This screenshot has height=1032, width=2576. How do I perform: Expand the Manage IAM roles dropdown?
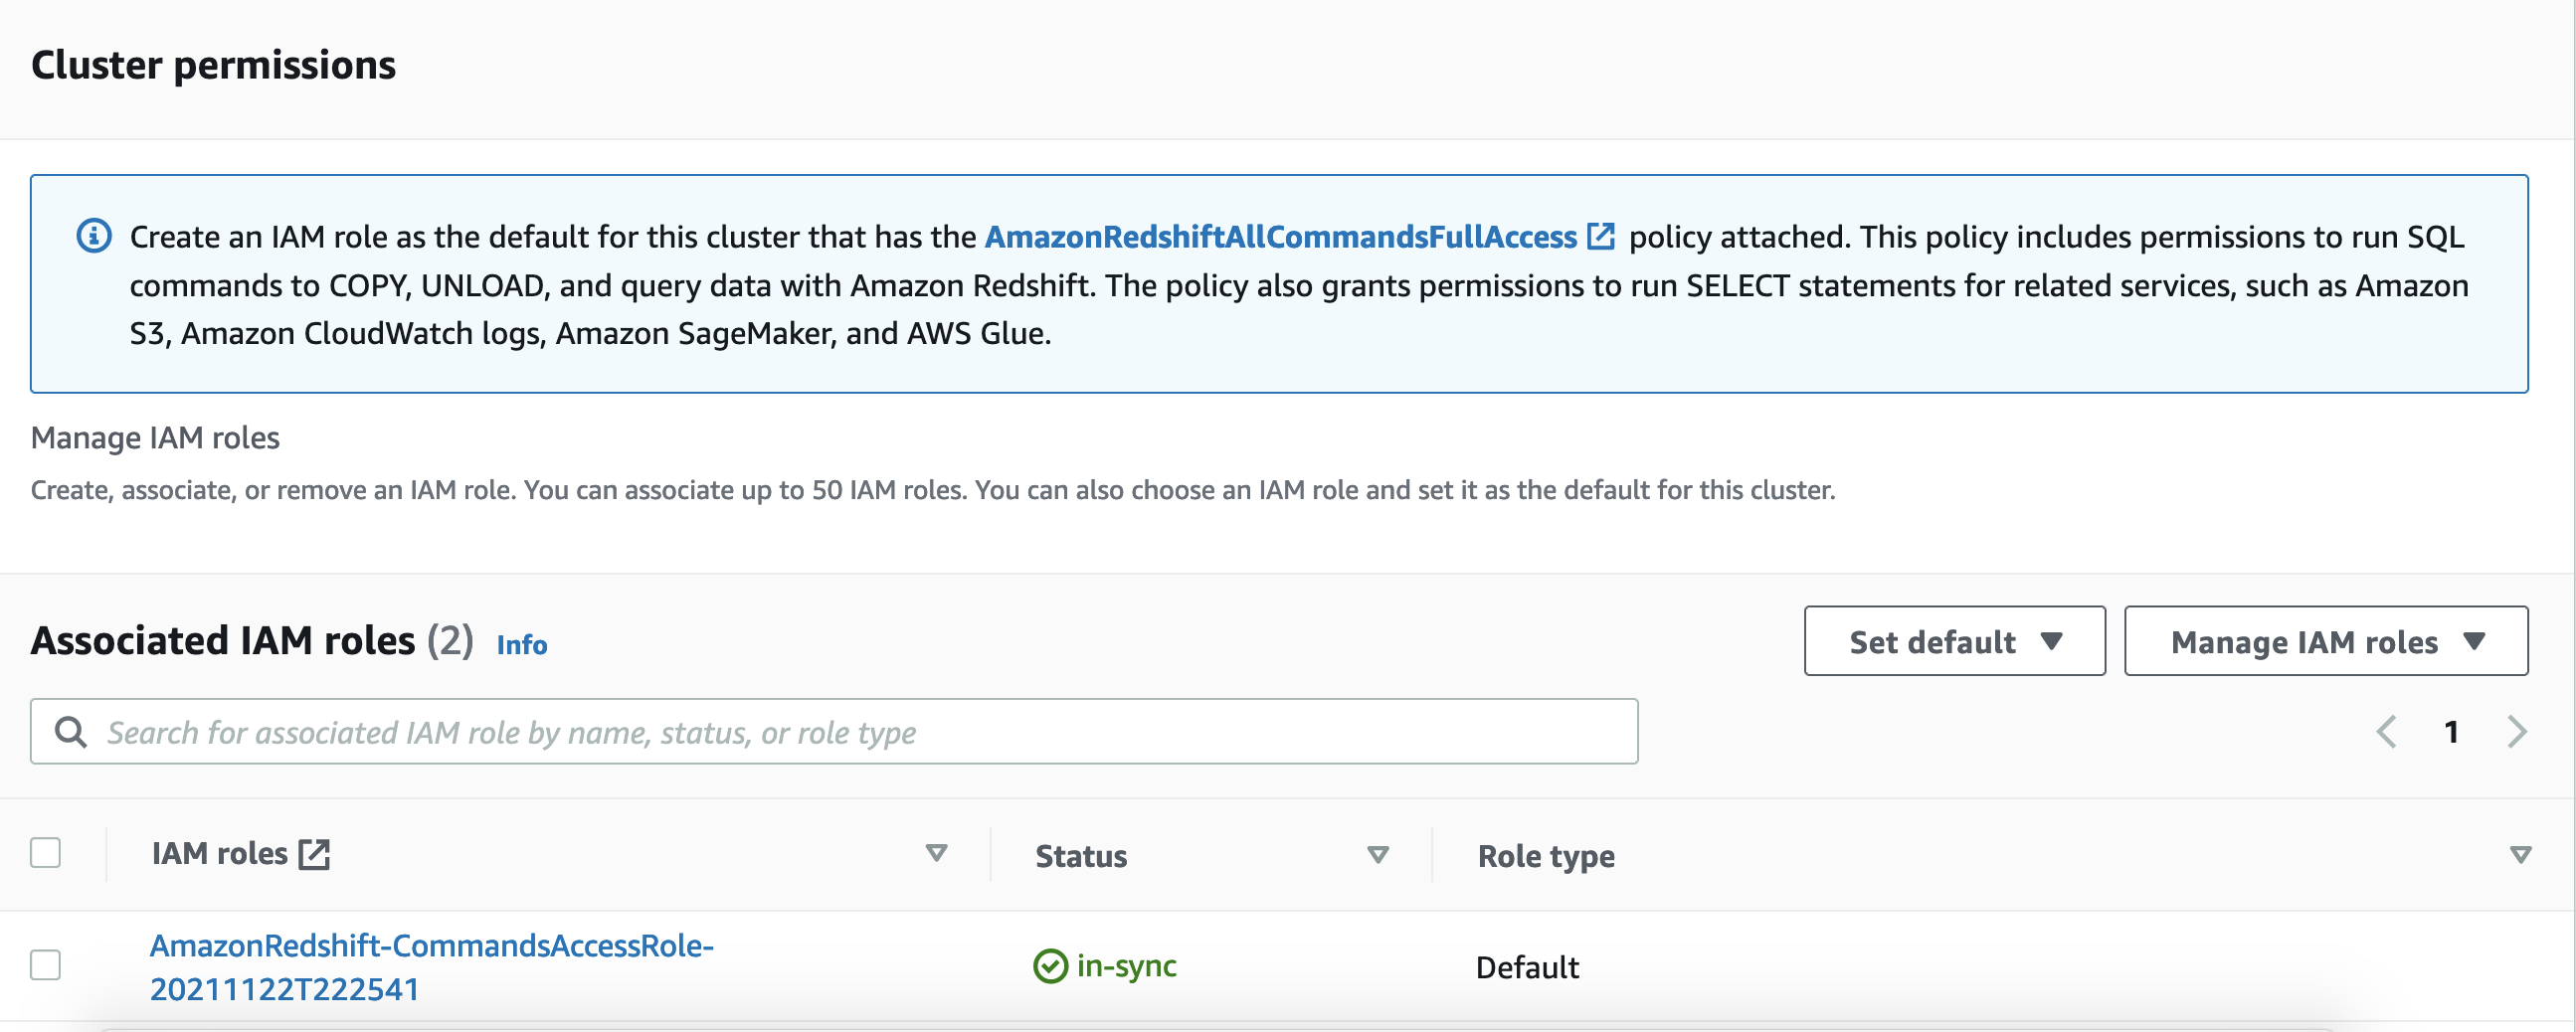point(2326,641)
